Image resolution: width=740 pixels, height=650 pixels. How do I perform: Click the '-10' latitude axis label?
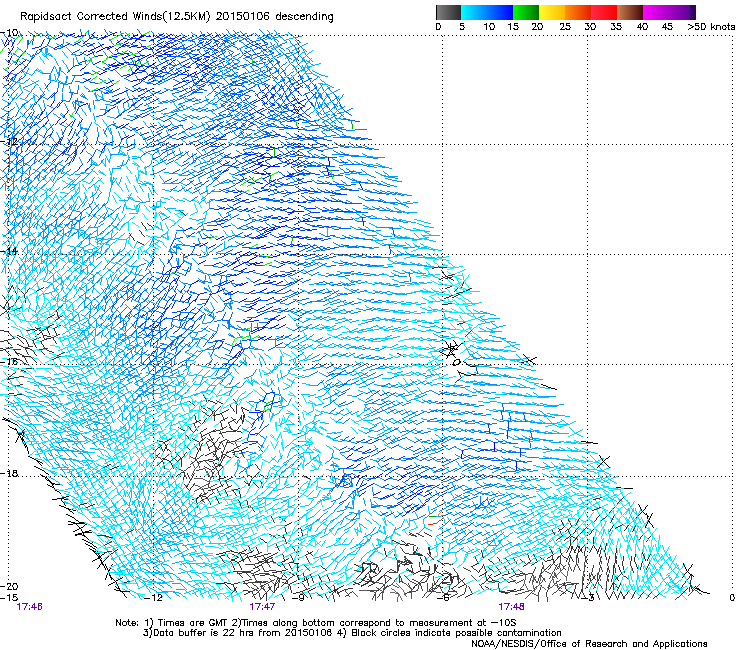coord(9,33)
